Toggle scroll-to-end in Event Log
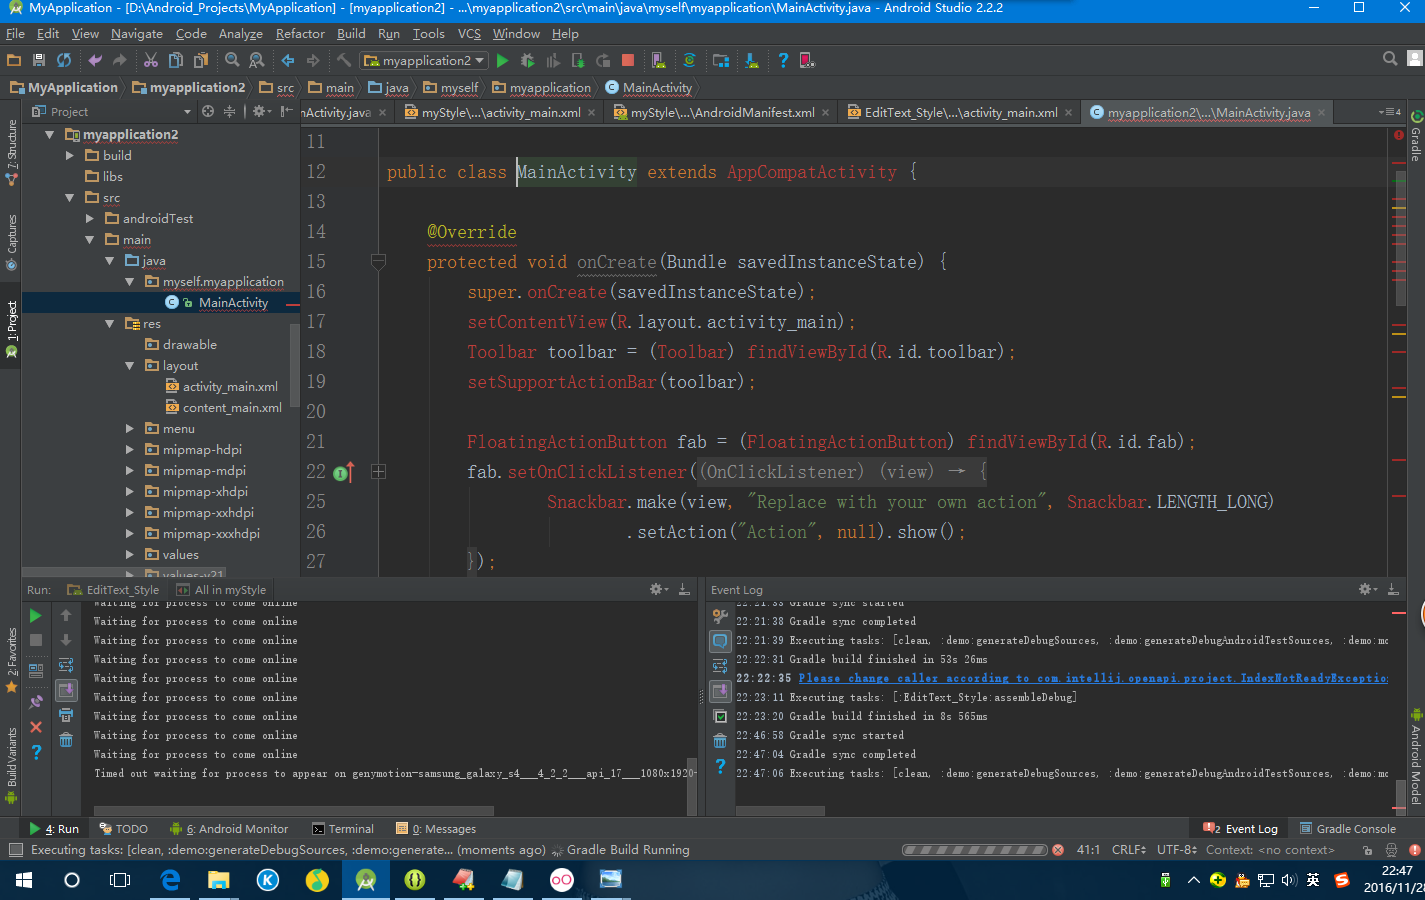Screen dimensions: 1425x900 coord(720,691)
